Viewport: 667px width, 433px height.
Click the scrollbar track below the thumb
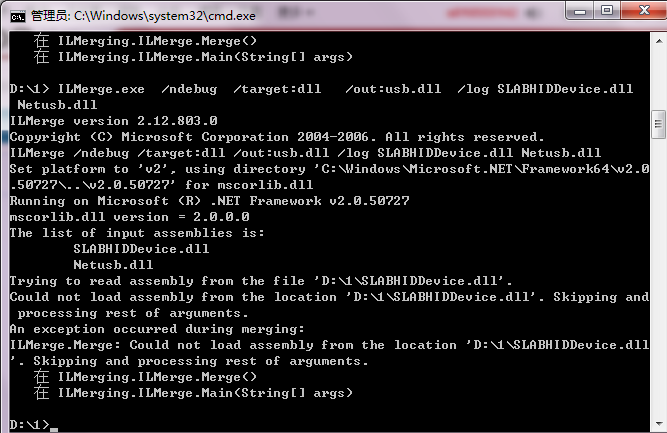click(658, 276)
